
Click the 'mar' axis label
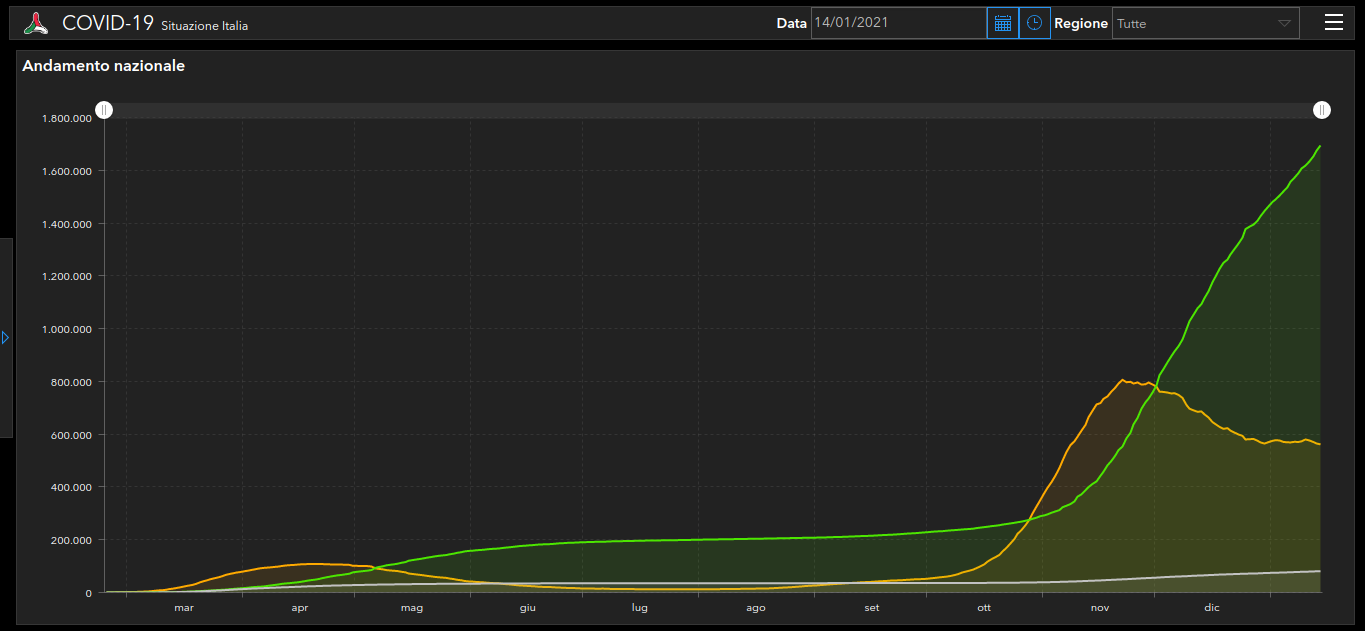coord(184,608)
